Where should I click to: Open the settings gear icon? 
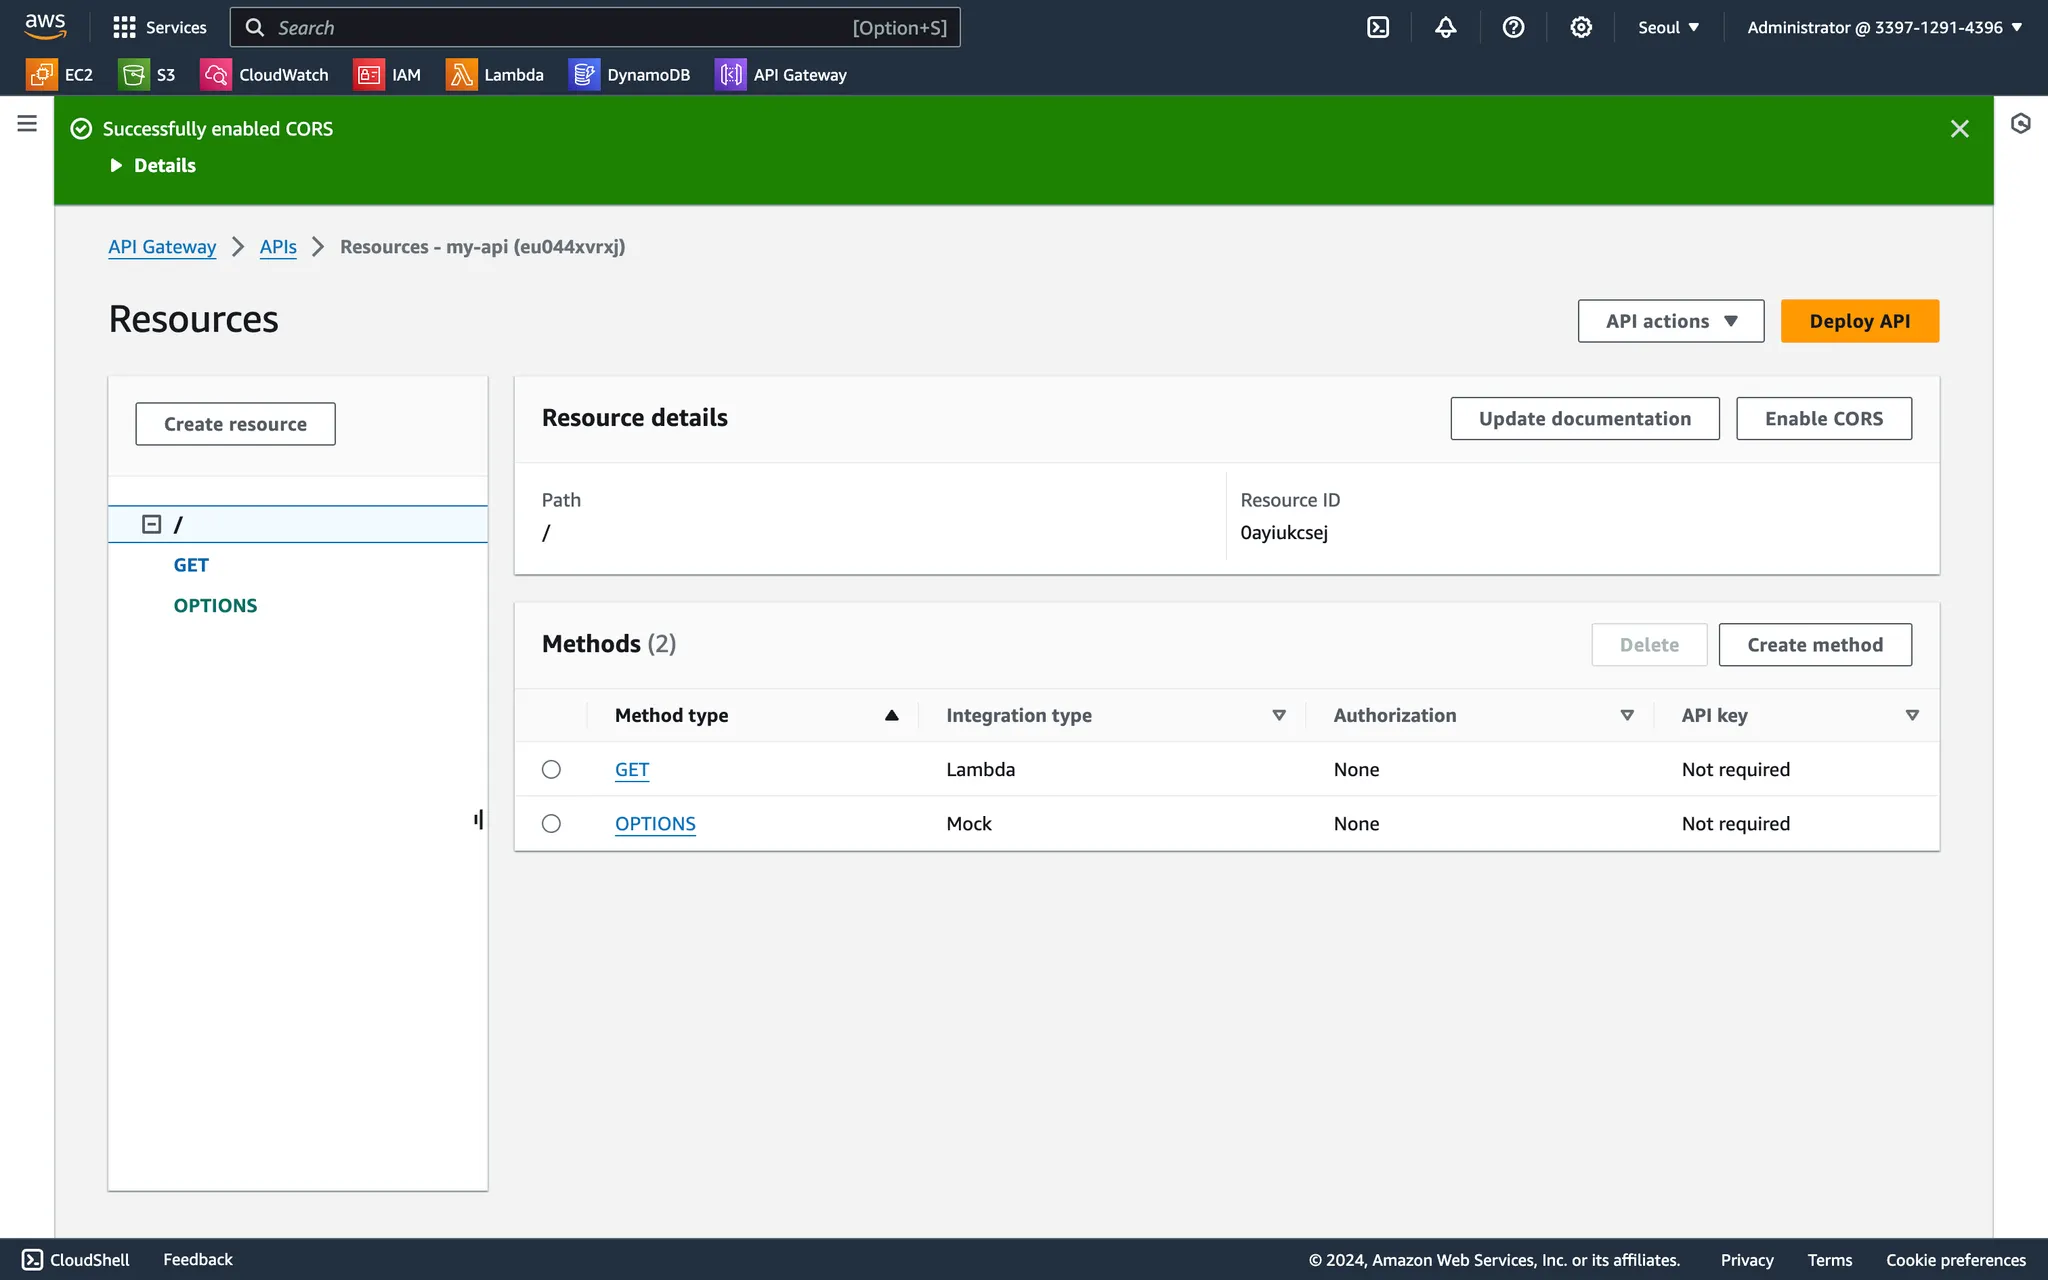pos(1580,28)
